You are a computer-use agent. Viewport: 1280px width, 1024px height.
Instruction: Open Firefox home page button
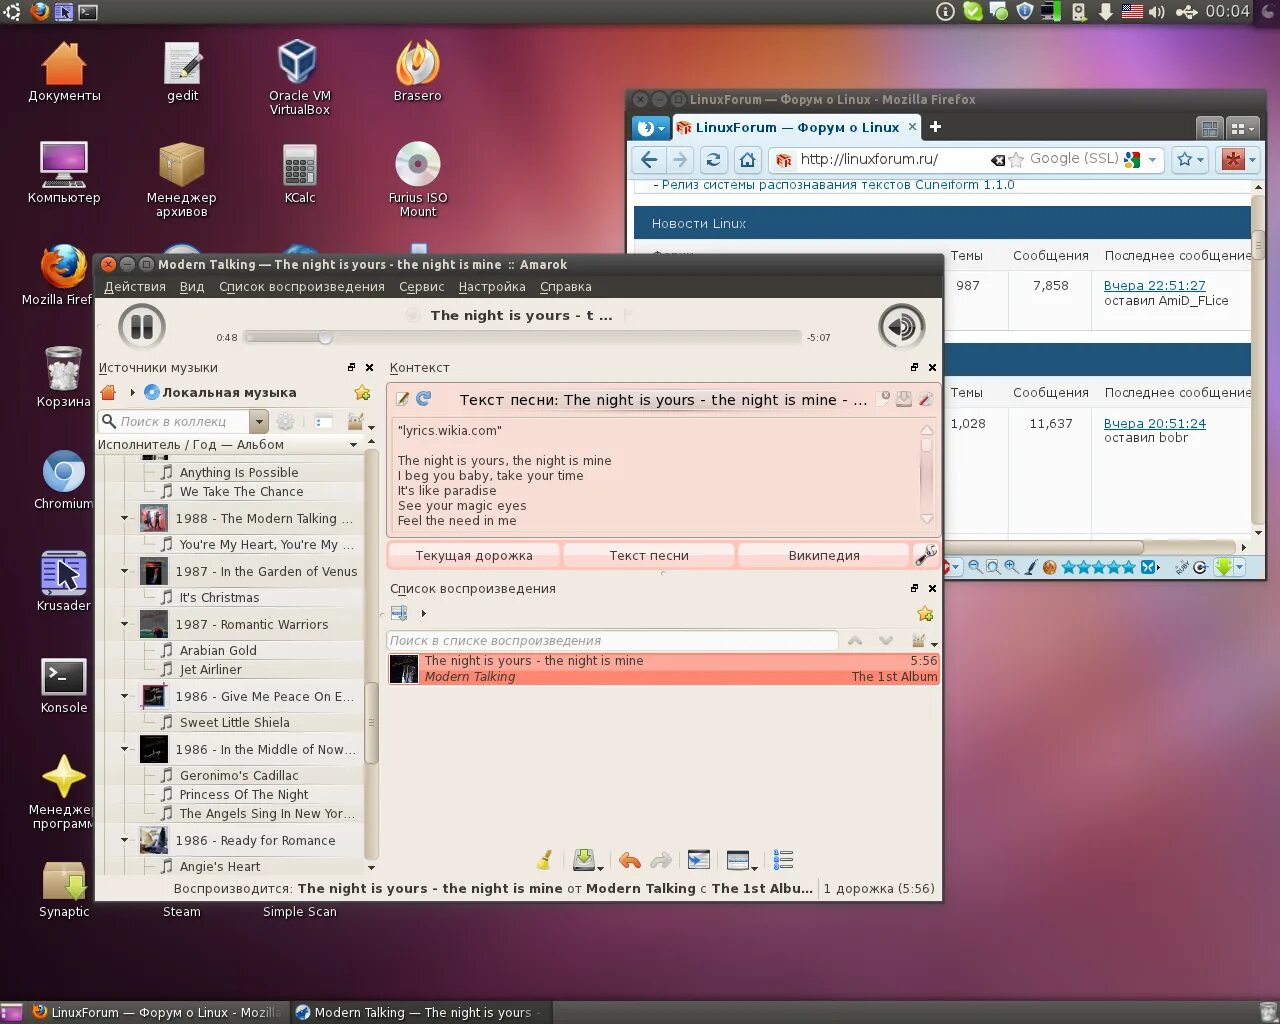point(747,160)
